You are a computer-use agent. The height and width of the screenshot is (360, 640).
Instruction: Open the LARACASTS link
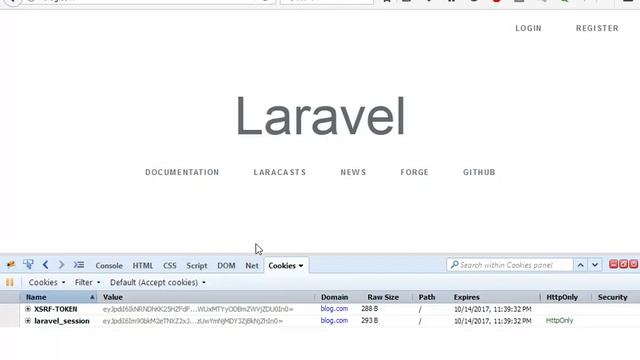pyautogui.click(x=280, y=172)
